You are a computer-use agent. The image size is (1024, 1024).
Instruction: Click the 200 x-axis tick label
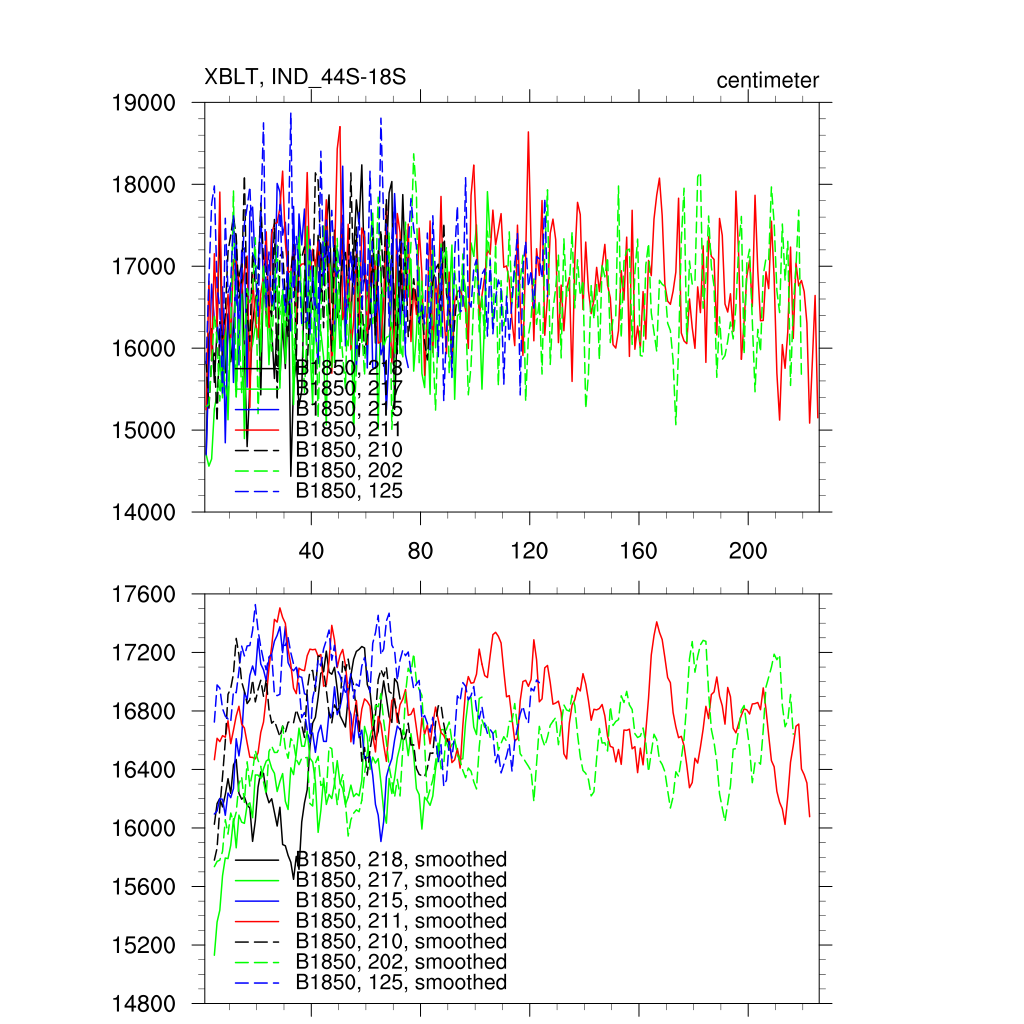pyautogui.click(x=747, y=551)
